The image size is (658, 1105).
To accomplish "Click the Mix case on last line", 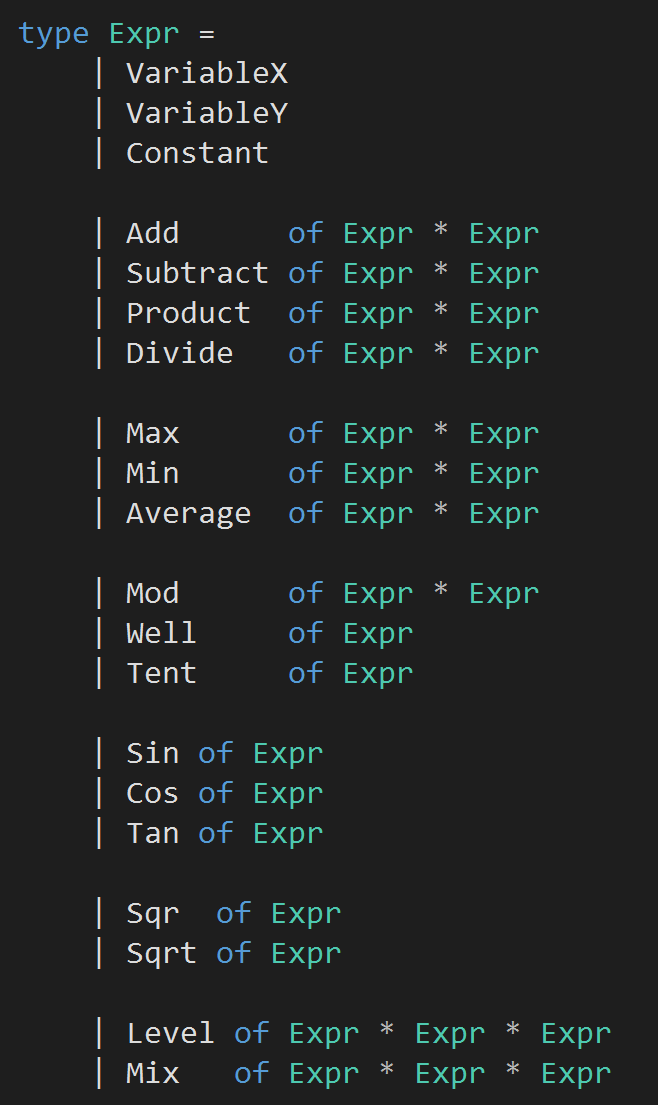I will click(152, 1073).
